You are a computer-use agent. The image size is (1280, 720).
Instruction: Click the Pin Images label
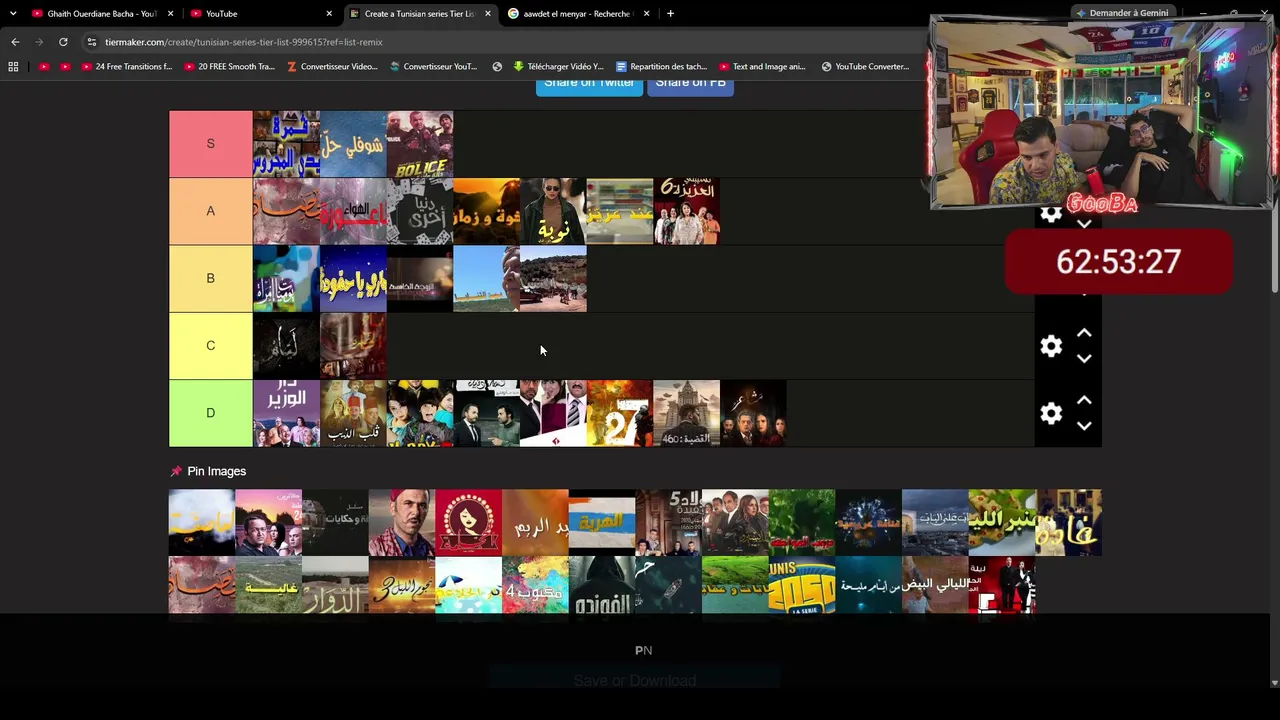pyautogui.click(x=216, y=471)
